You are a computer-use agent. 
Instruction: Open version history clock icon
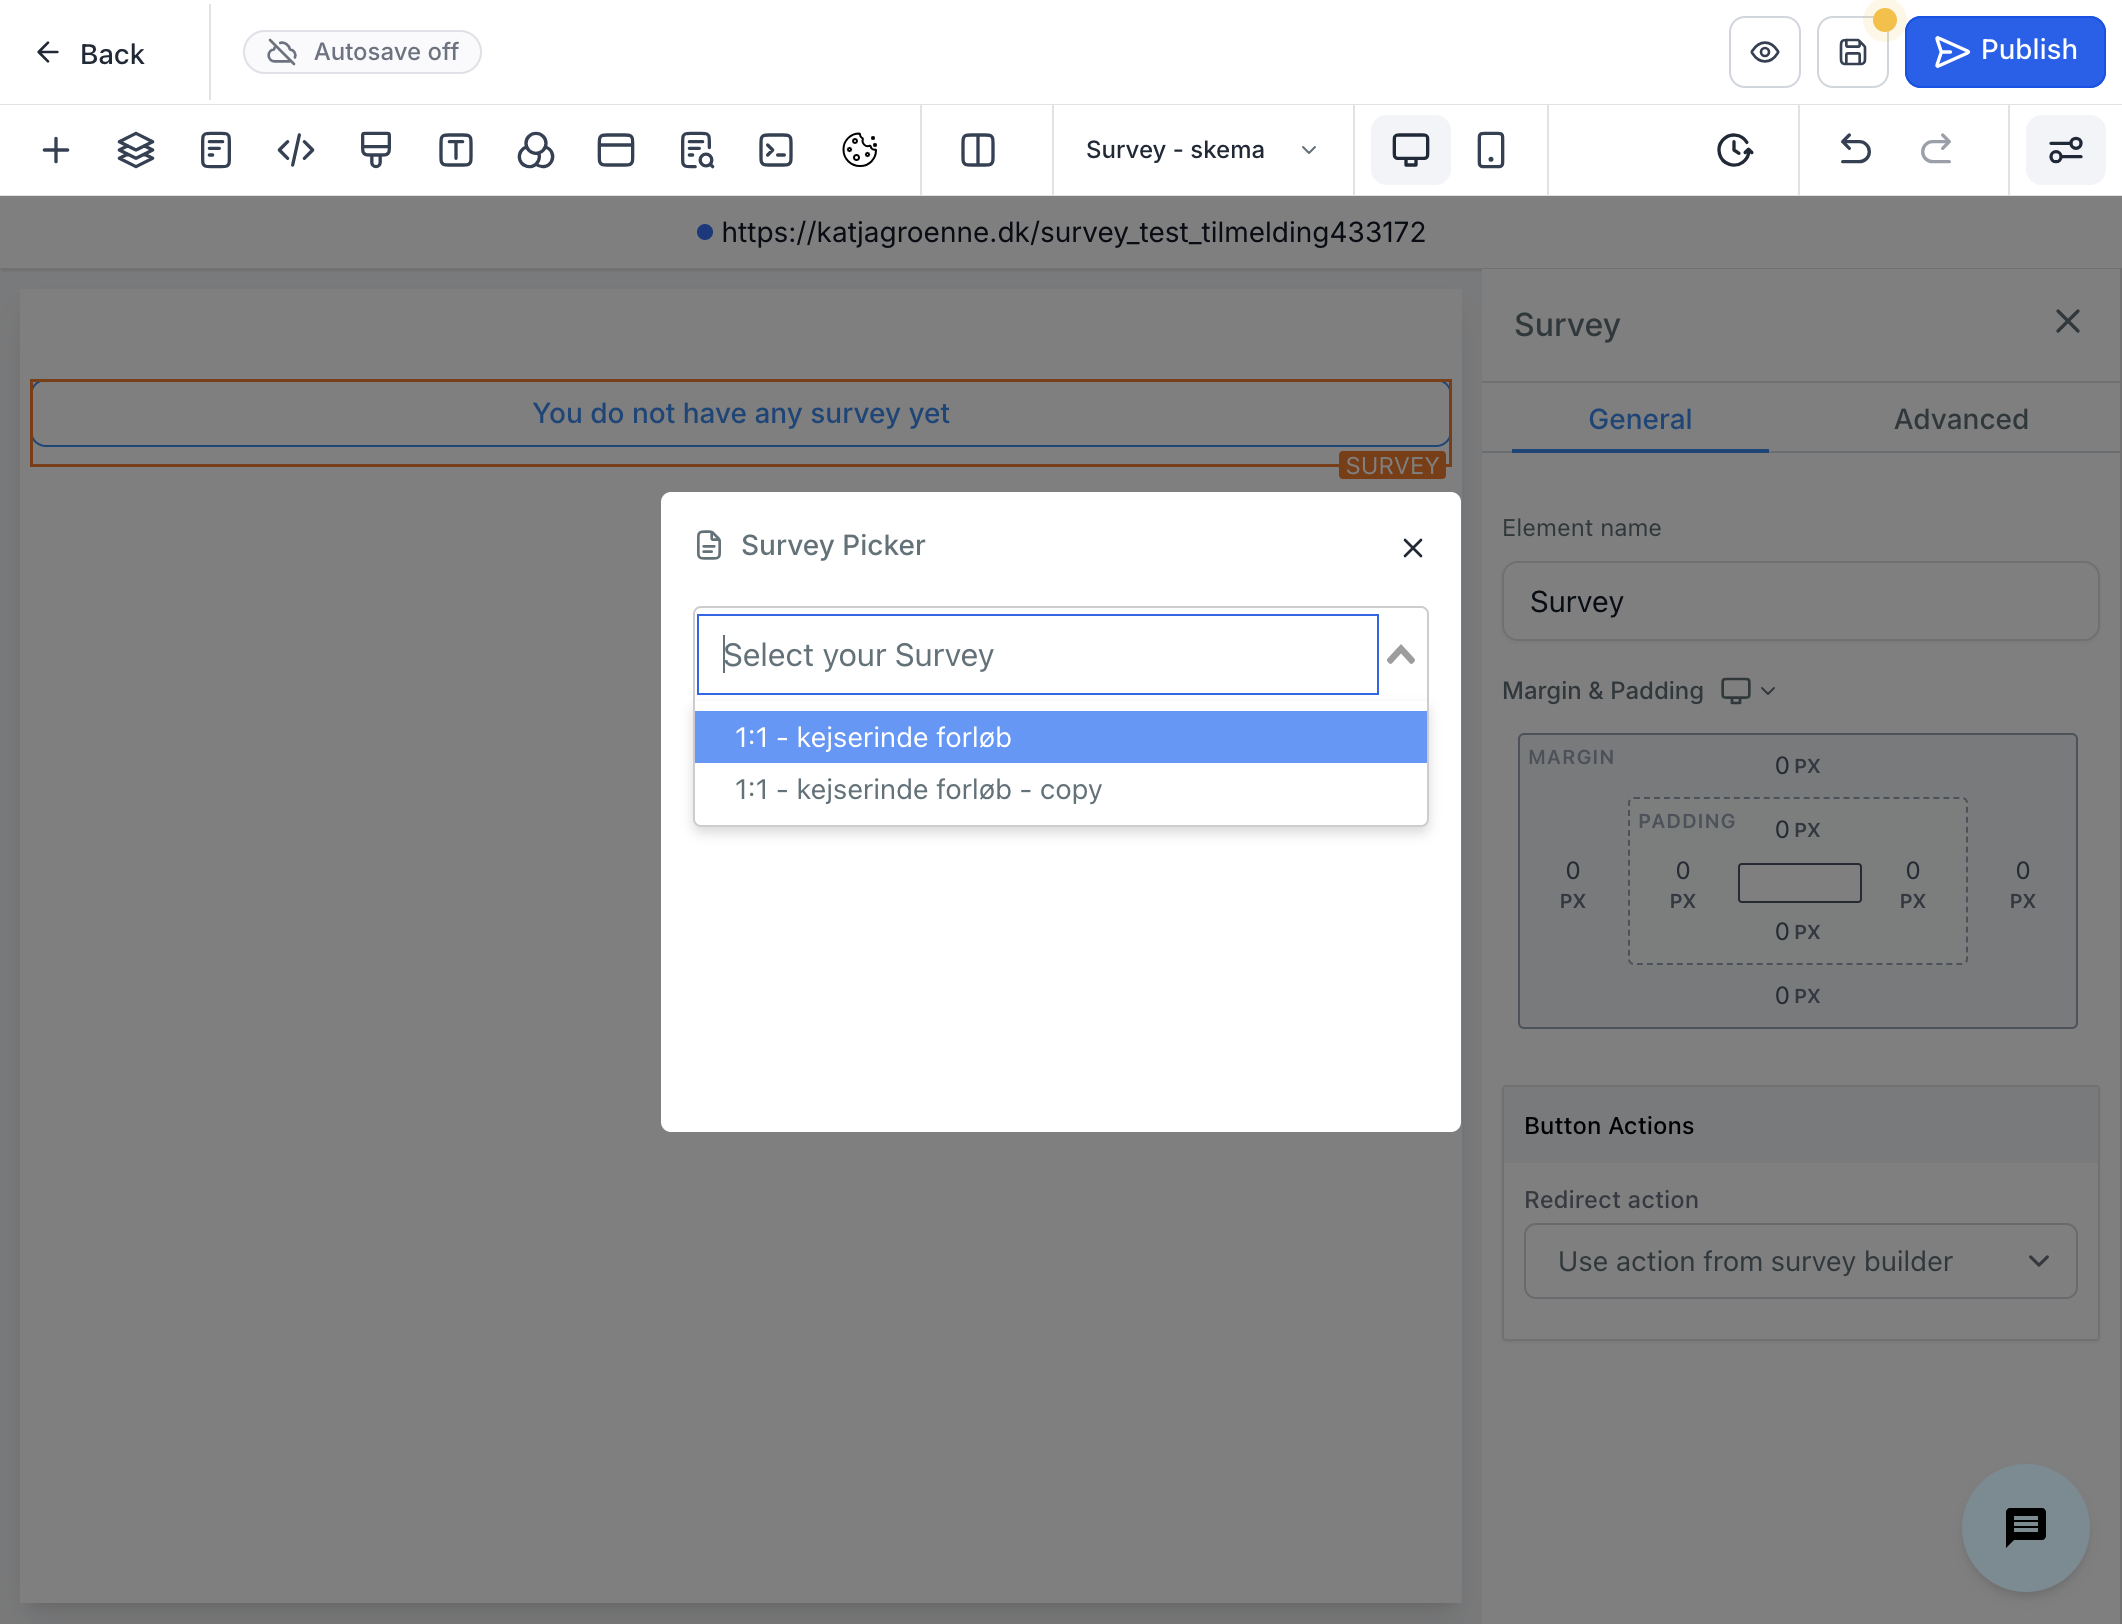1735,150
